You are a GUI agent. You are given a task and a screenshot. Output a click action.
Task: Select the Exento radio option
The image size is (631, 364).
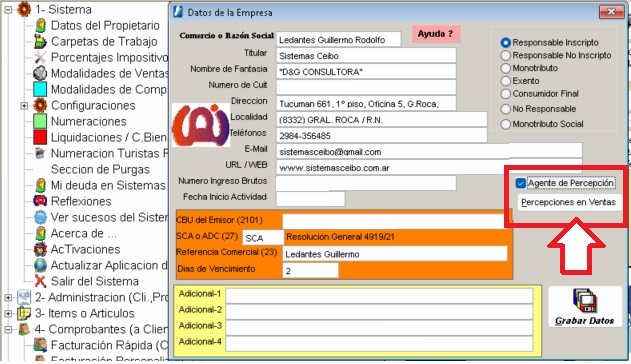coord(505,81)
